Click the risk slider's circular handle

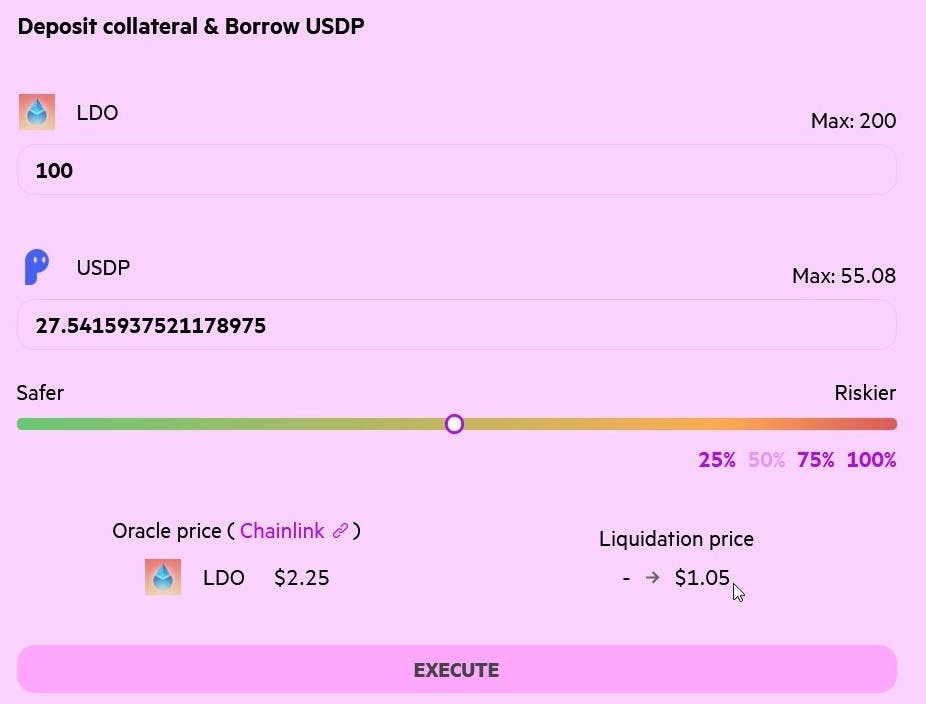click(454, 424)
